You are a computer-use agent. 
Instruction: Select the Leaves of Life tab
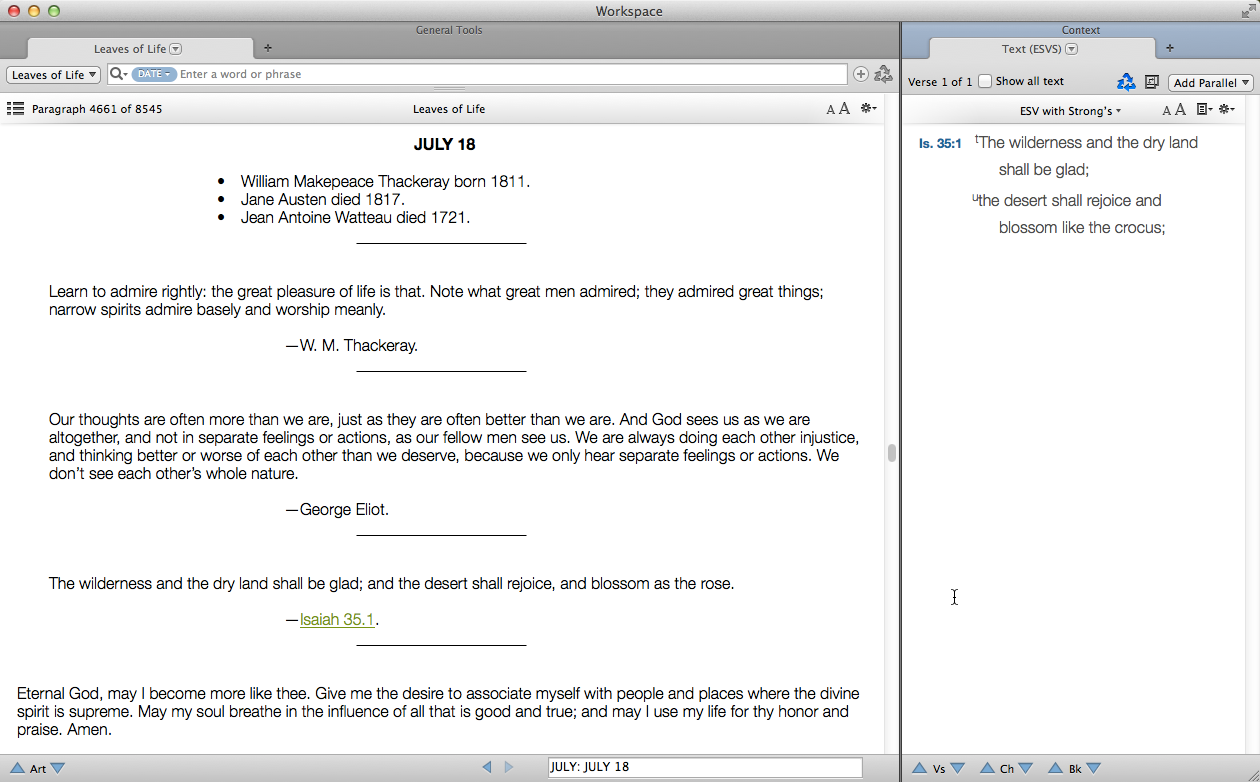(137, 49)
